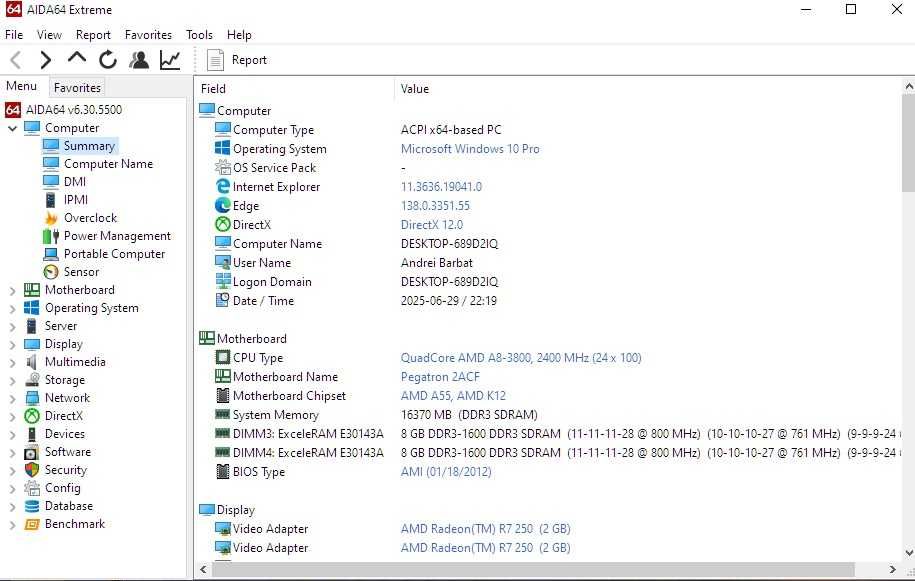This screenshot has height=581, width=915.
Task: Select the Server tree icon
Action: tap(32, 326)
